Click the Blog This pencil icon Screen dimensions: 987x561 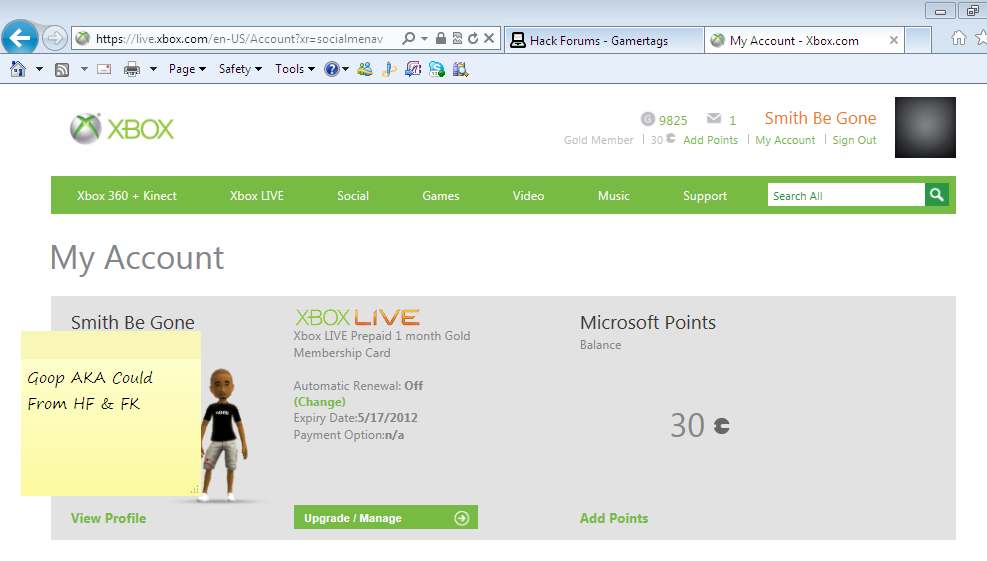tap(389, 69)
